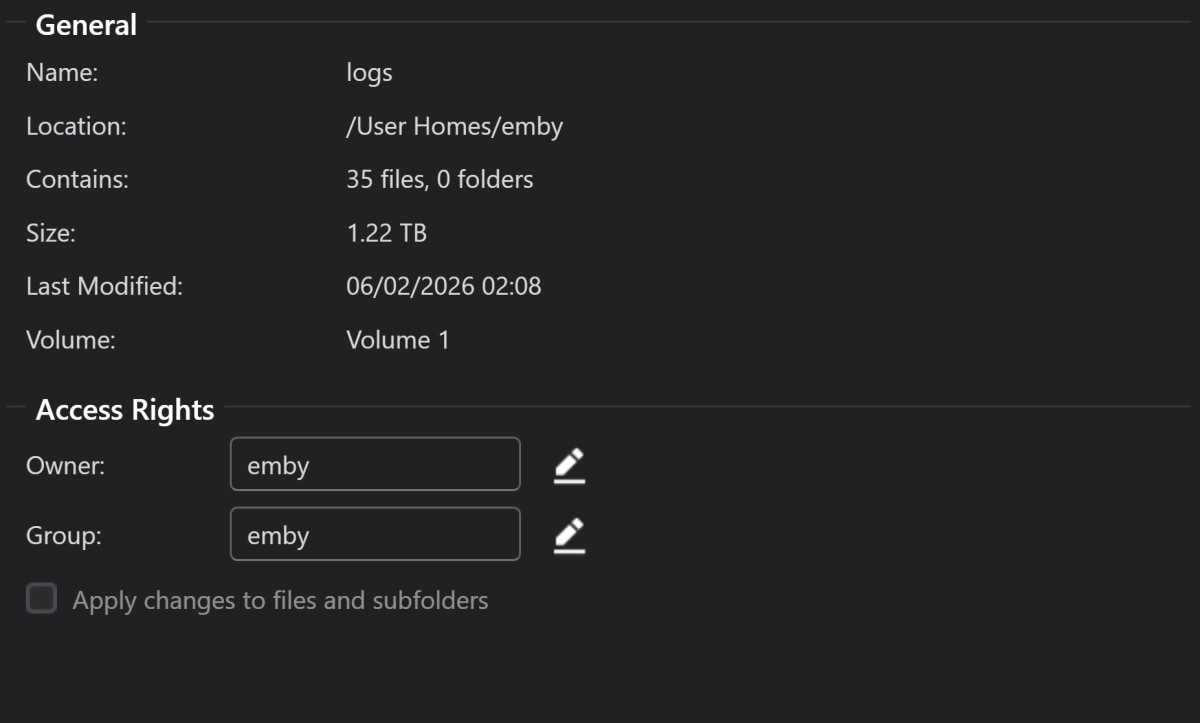The height and width of the screenshot is (723, 1200).
Task: Click the location path /User Homes/emby
Action: [x=454, y=127]
